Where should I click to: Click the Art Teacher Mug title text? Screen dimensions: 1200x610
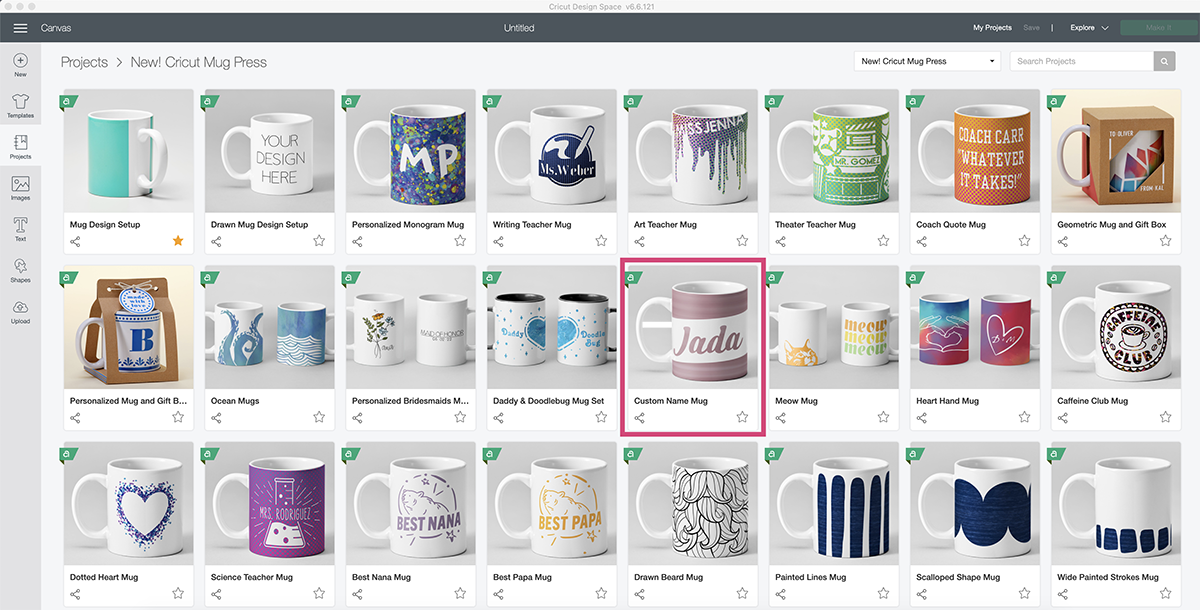tap(665, 225)
